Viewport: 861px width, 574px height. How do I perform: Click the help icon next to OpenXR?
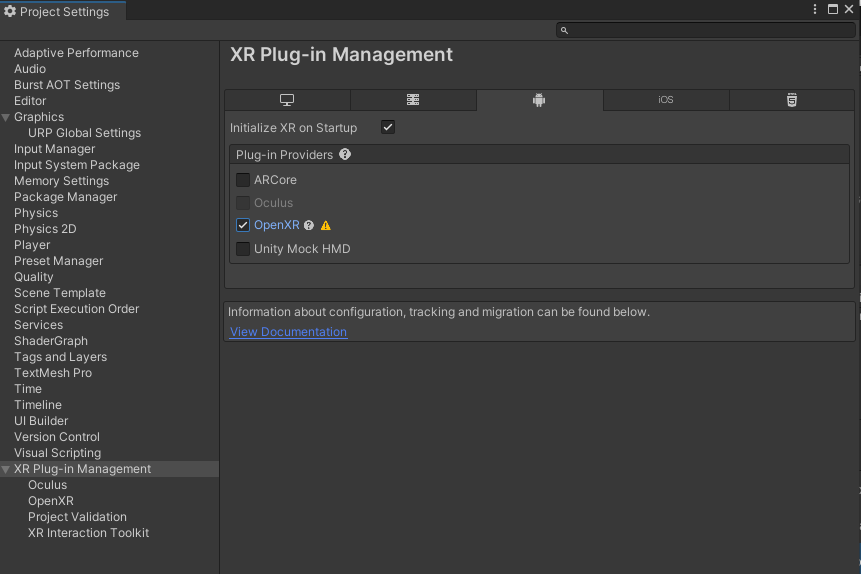(309, 225)
